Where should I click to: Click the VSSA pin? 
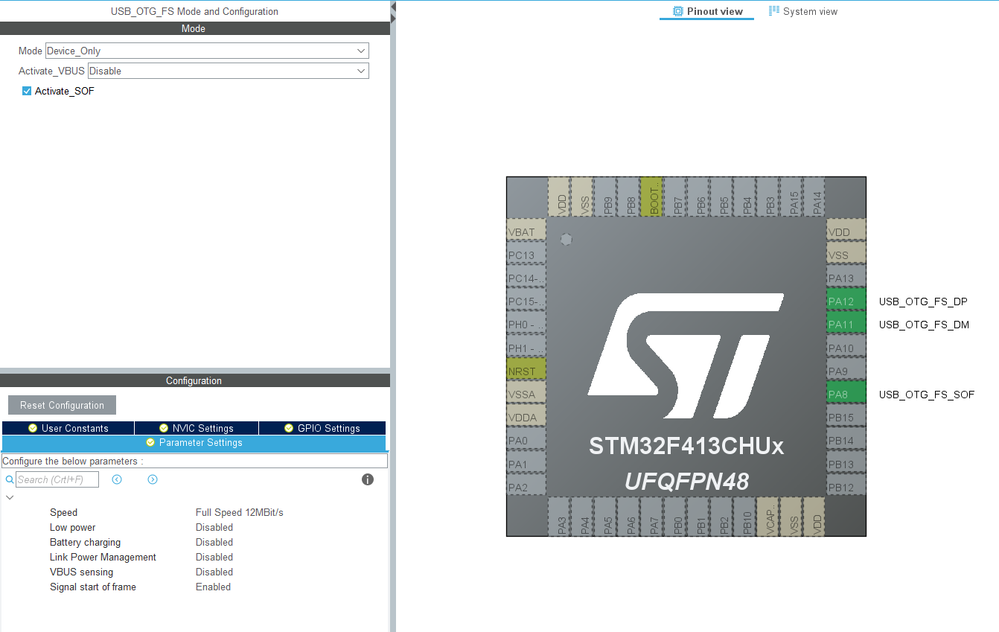tap(526, 394)
